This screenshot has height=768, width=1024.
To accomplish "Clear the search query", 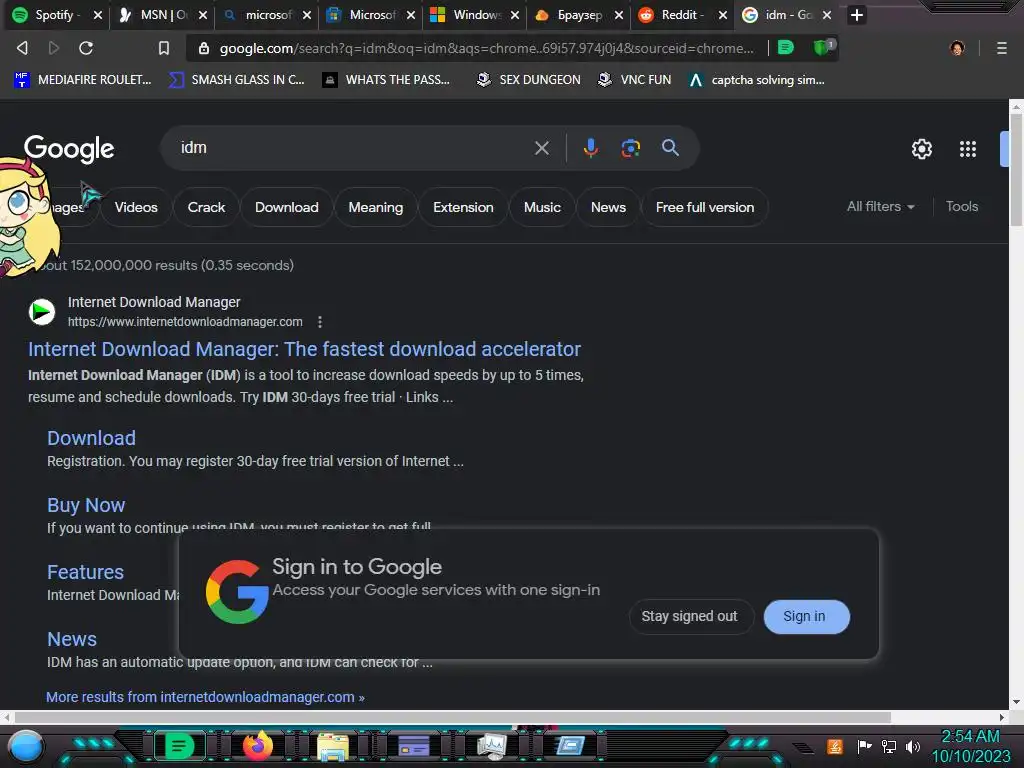I will [541, 148].
